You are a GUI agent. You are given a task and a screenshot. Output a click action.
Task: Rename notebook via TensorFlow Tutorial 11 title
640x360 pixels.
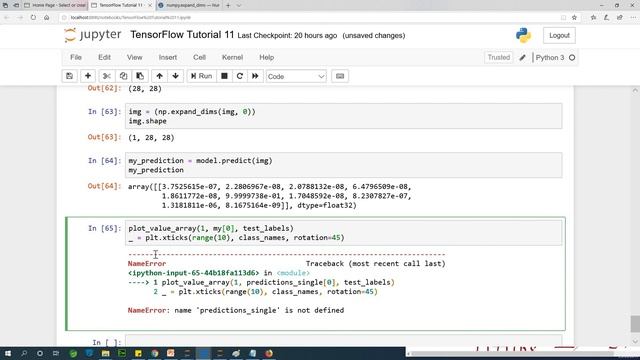pos(182,35)
